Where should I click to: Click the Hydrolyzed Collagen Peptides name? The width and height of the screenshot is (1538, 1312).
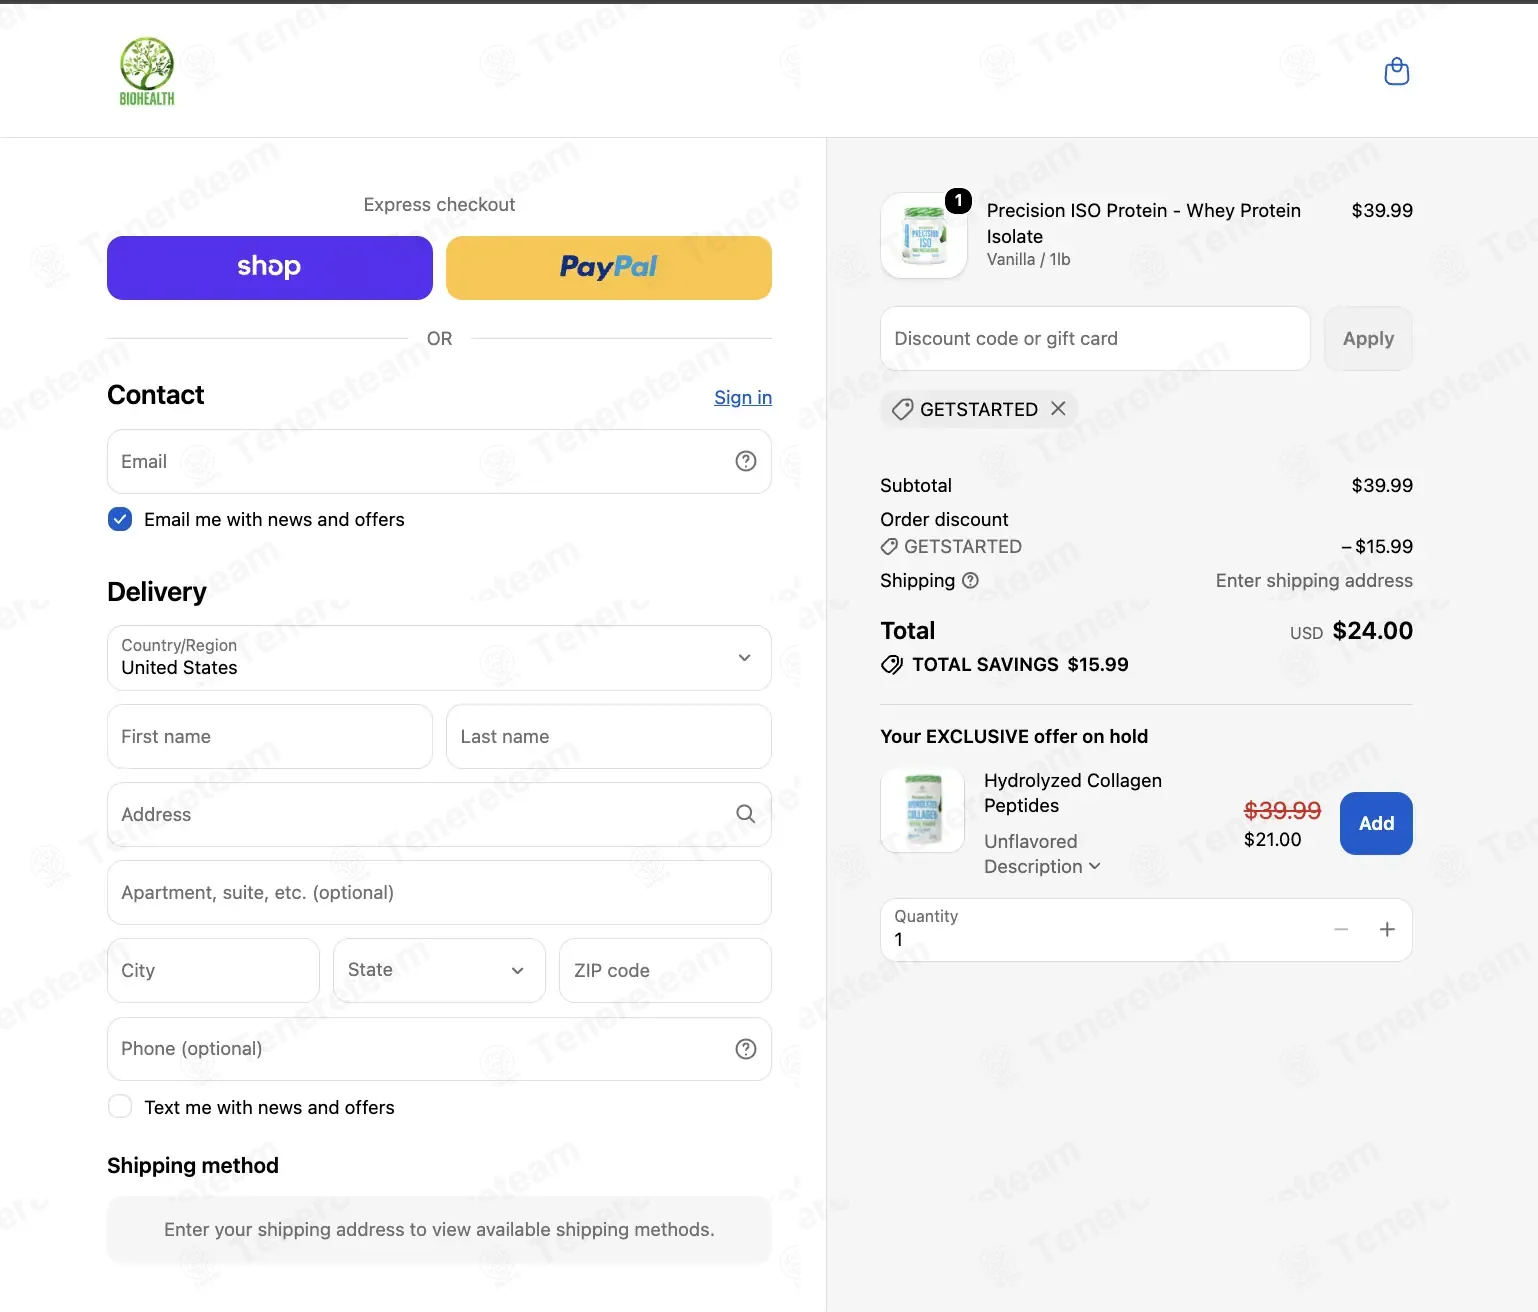[x=1073, y=793]
